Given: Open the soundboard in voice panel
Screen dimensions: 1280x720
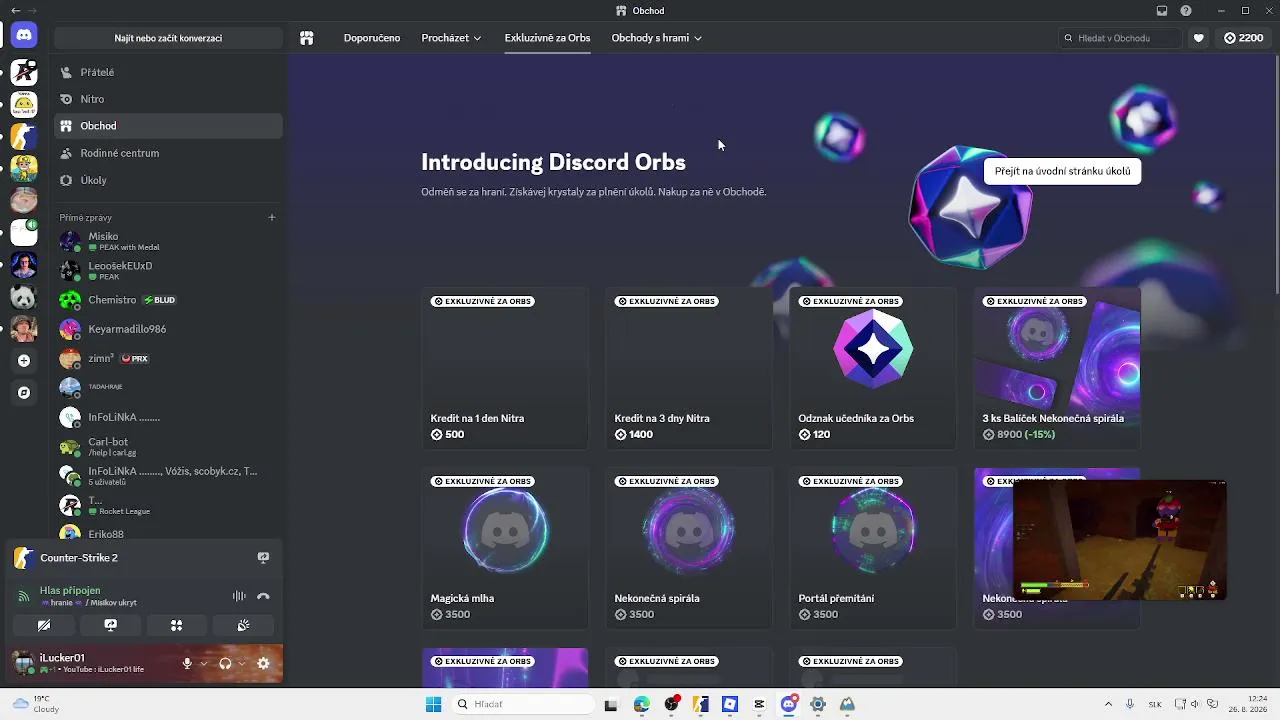Looking at the screenshot, I should pos(243,625).
